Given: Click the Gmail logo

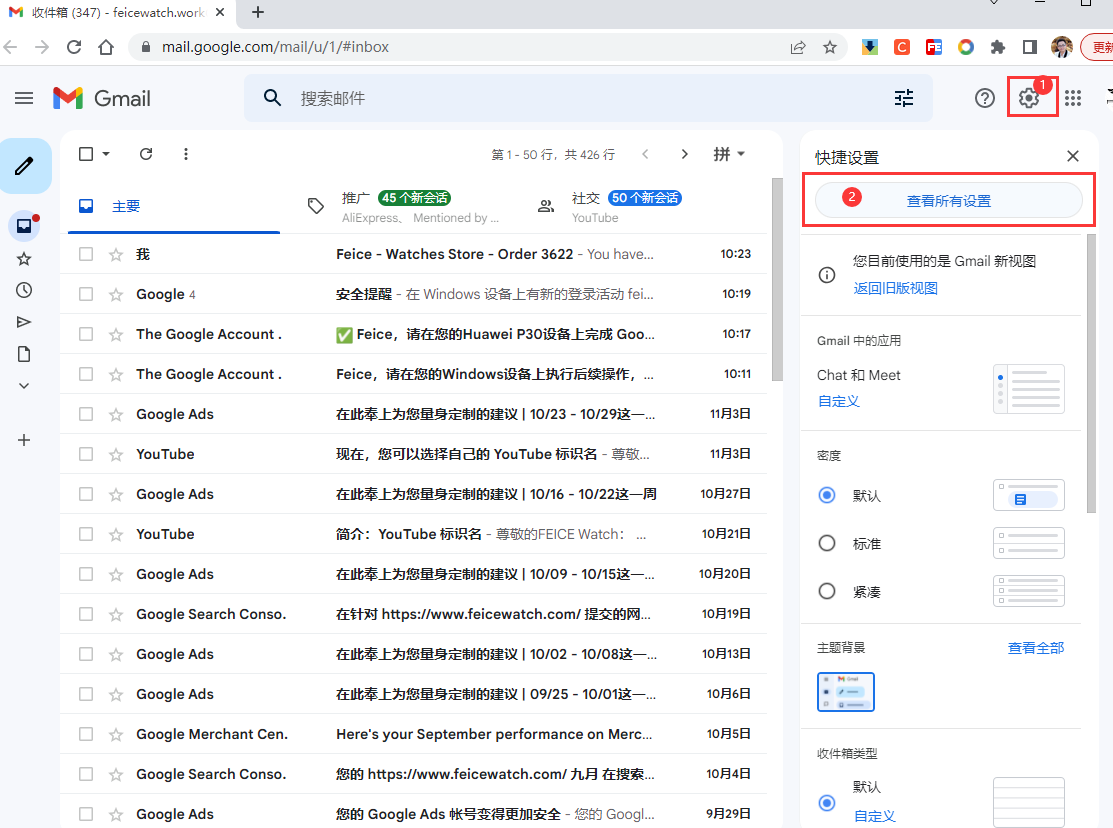Looking at the screenshot, I should (x=102, y=98).
